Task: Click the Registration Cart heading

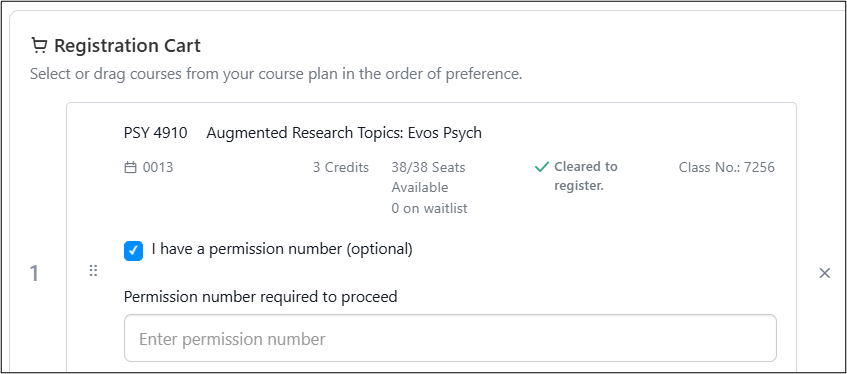Action: (x=127, y=46)
